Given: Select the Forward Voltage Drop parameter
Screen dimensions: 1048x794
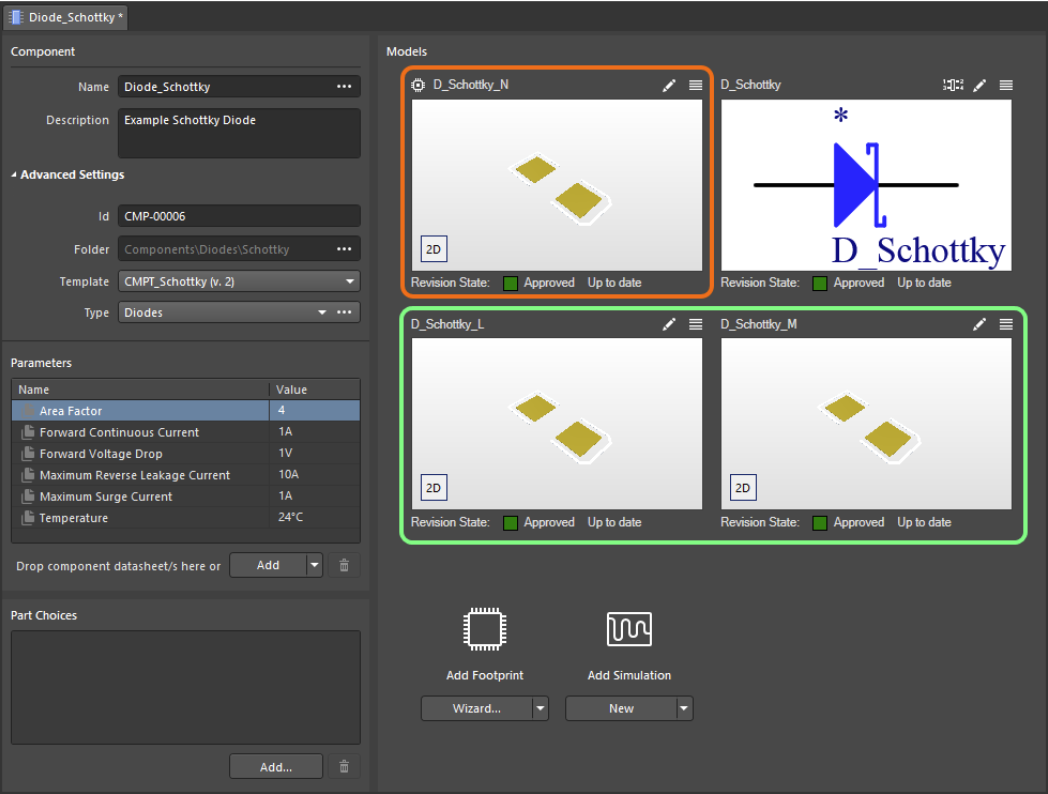Looking at the screenshot, I should click(x=186, y=453).
